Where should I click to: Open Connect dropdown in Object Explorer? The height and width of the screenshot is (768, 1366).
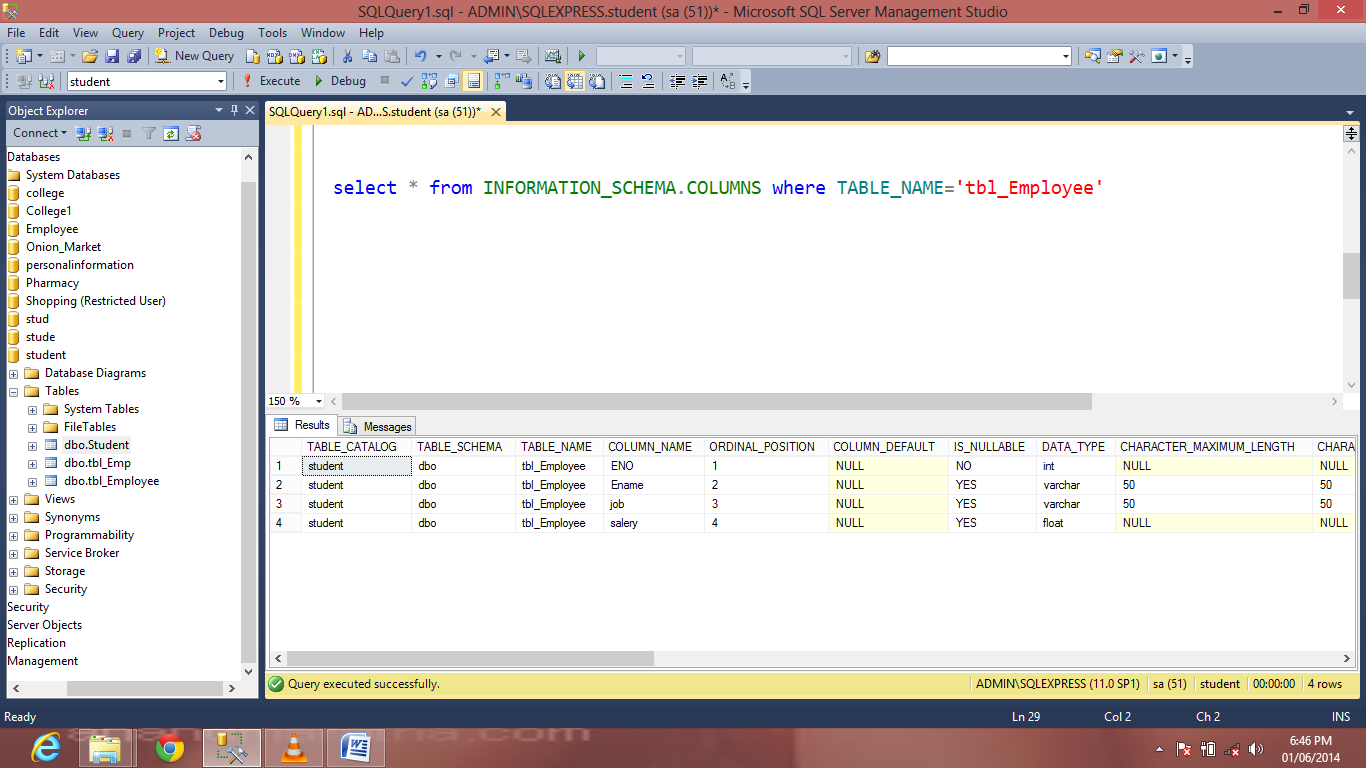(40, 133)
